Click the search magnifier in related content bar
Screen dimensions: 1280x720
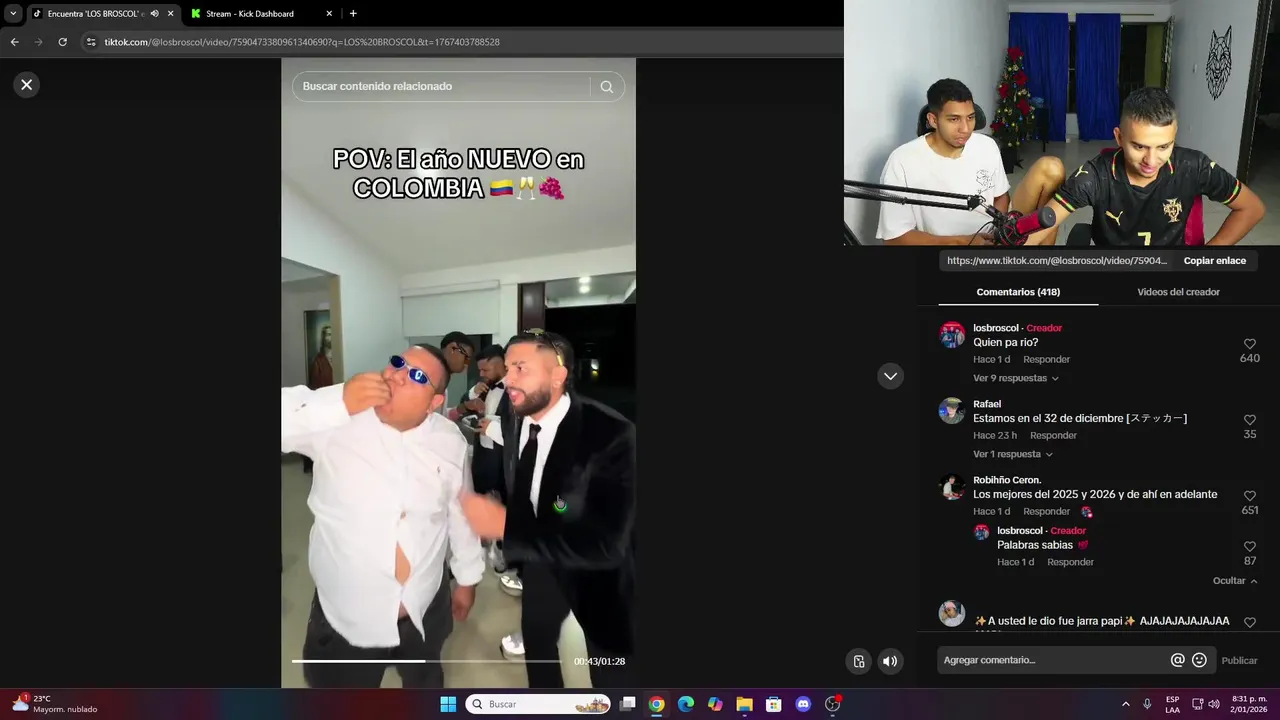click(606, 86)
